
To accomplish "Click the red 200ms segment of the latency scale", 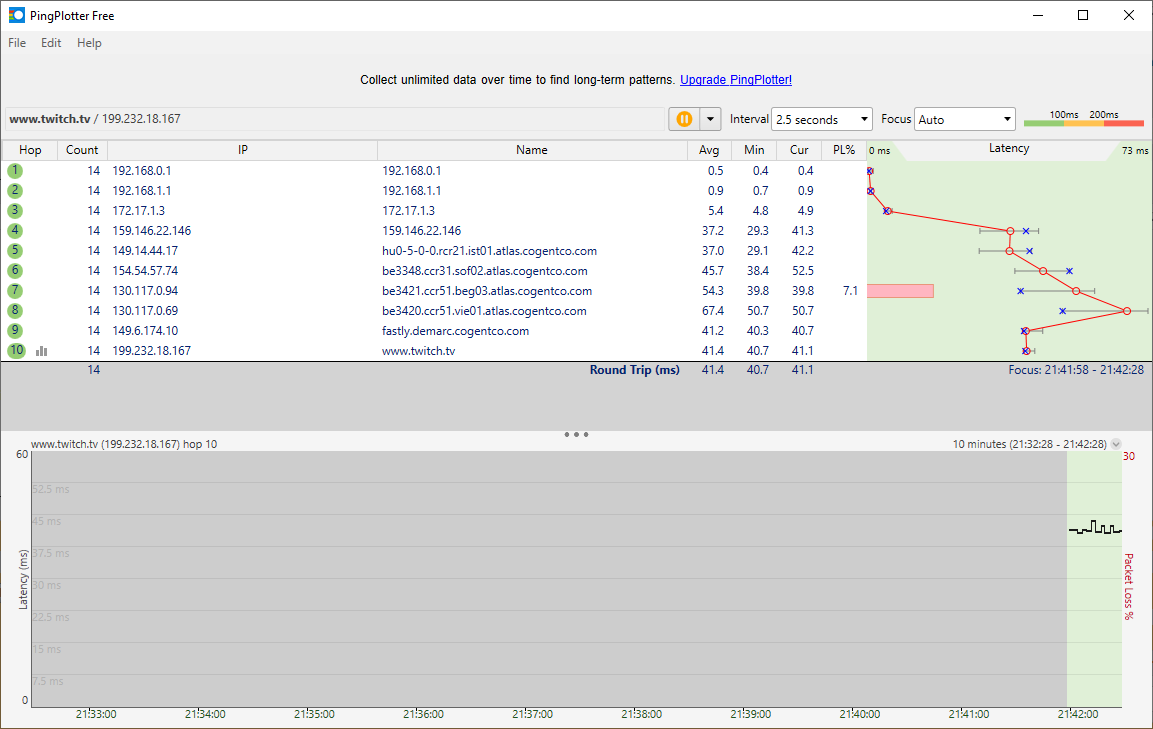I will pyautogui.click(x=1124, y=124).
